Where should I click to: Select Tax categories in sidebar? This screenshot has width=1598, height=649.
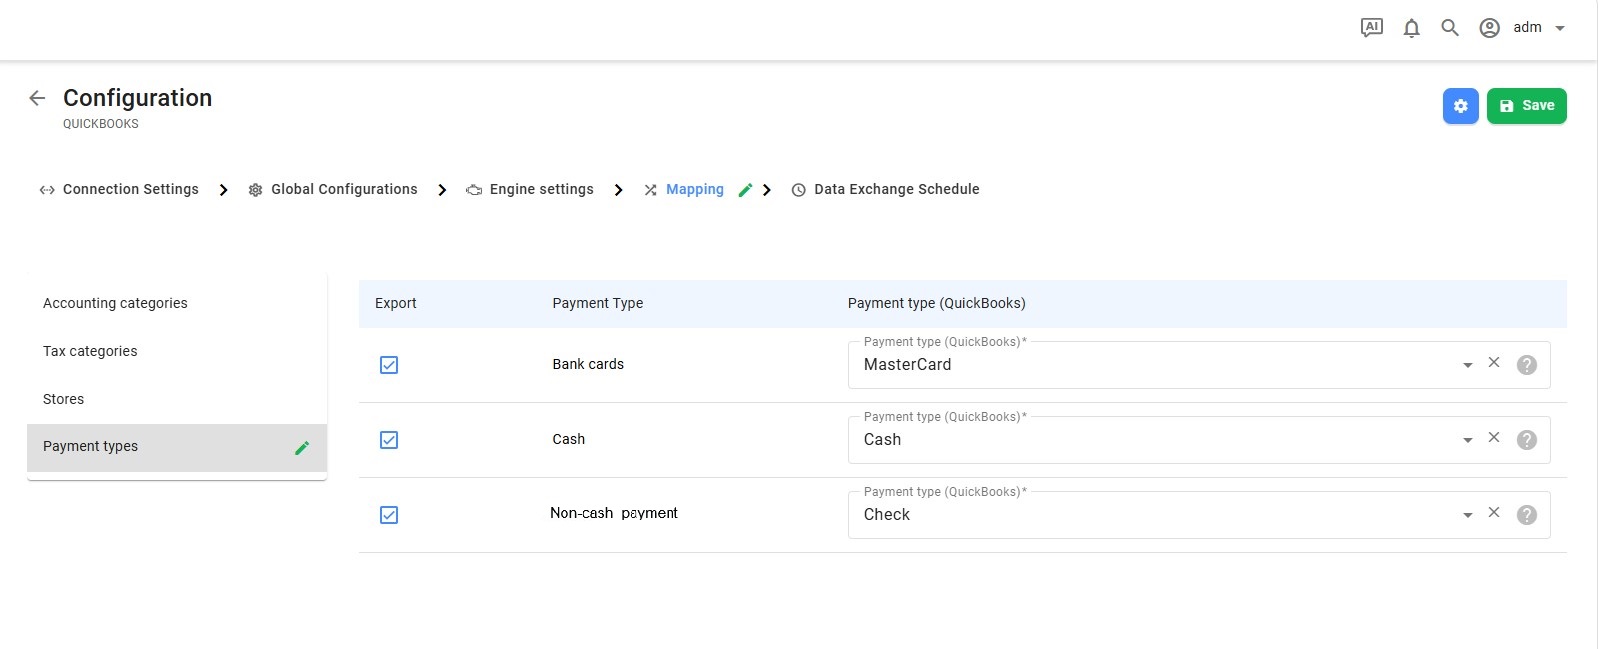pyautogui.click(x=177, y=351)
